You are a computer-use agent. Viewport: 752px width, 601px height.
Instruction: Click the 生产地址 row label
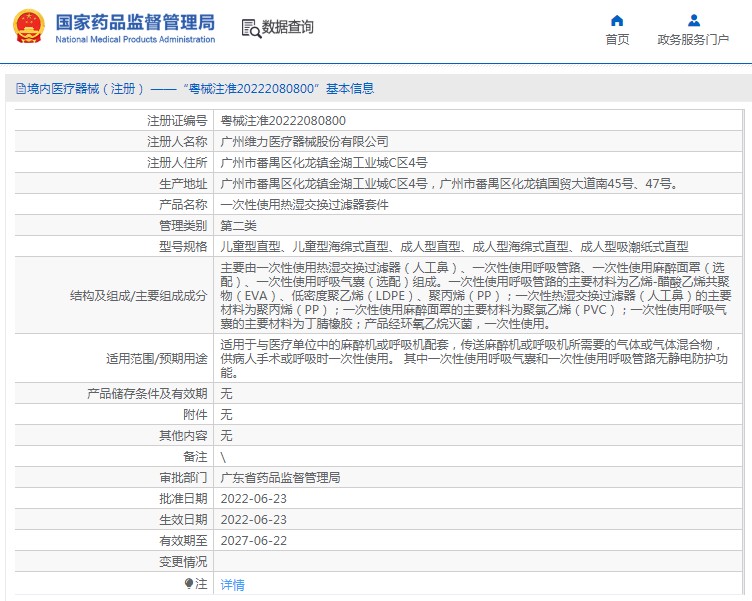point(183,184)
